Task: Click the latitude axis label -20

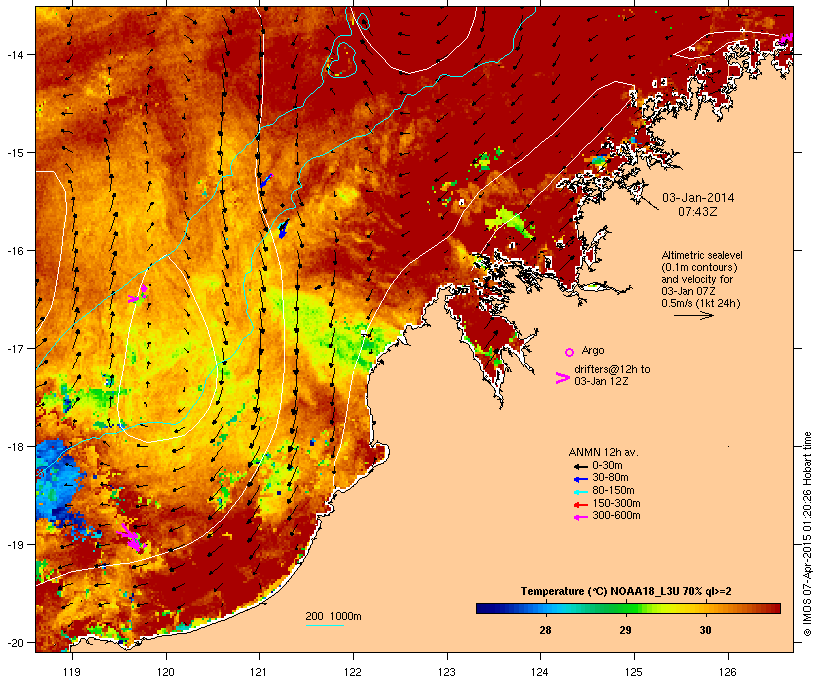Action: pos(14,642)
